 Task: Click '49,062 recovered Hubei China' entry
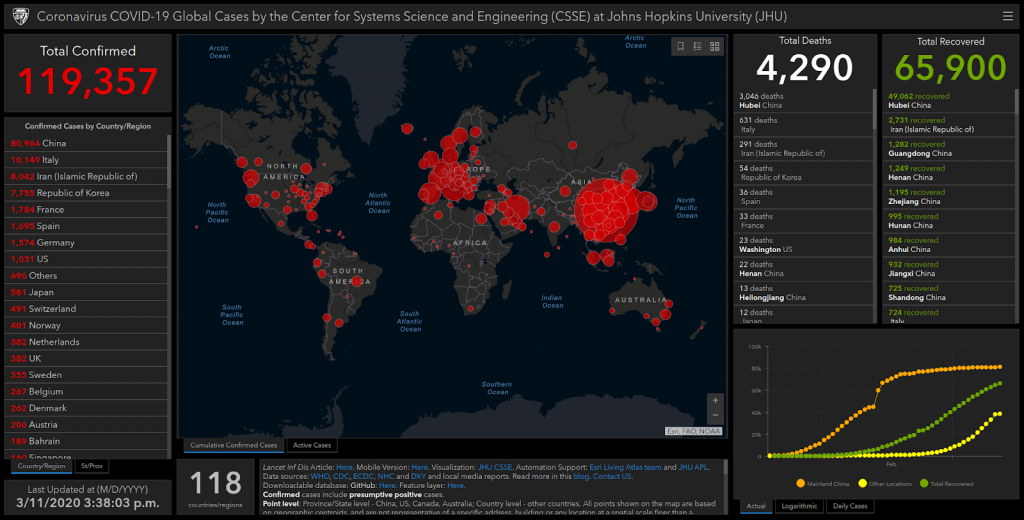tap(948, 101)
